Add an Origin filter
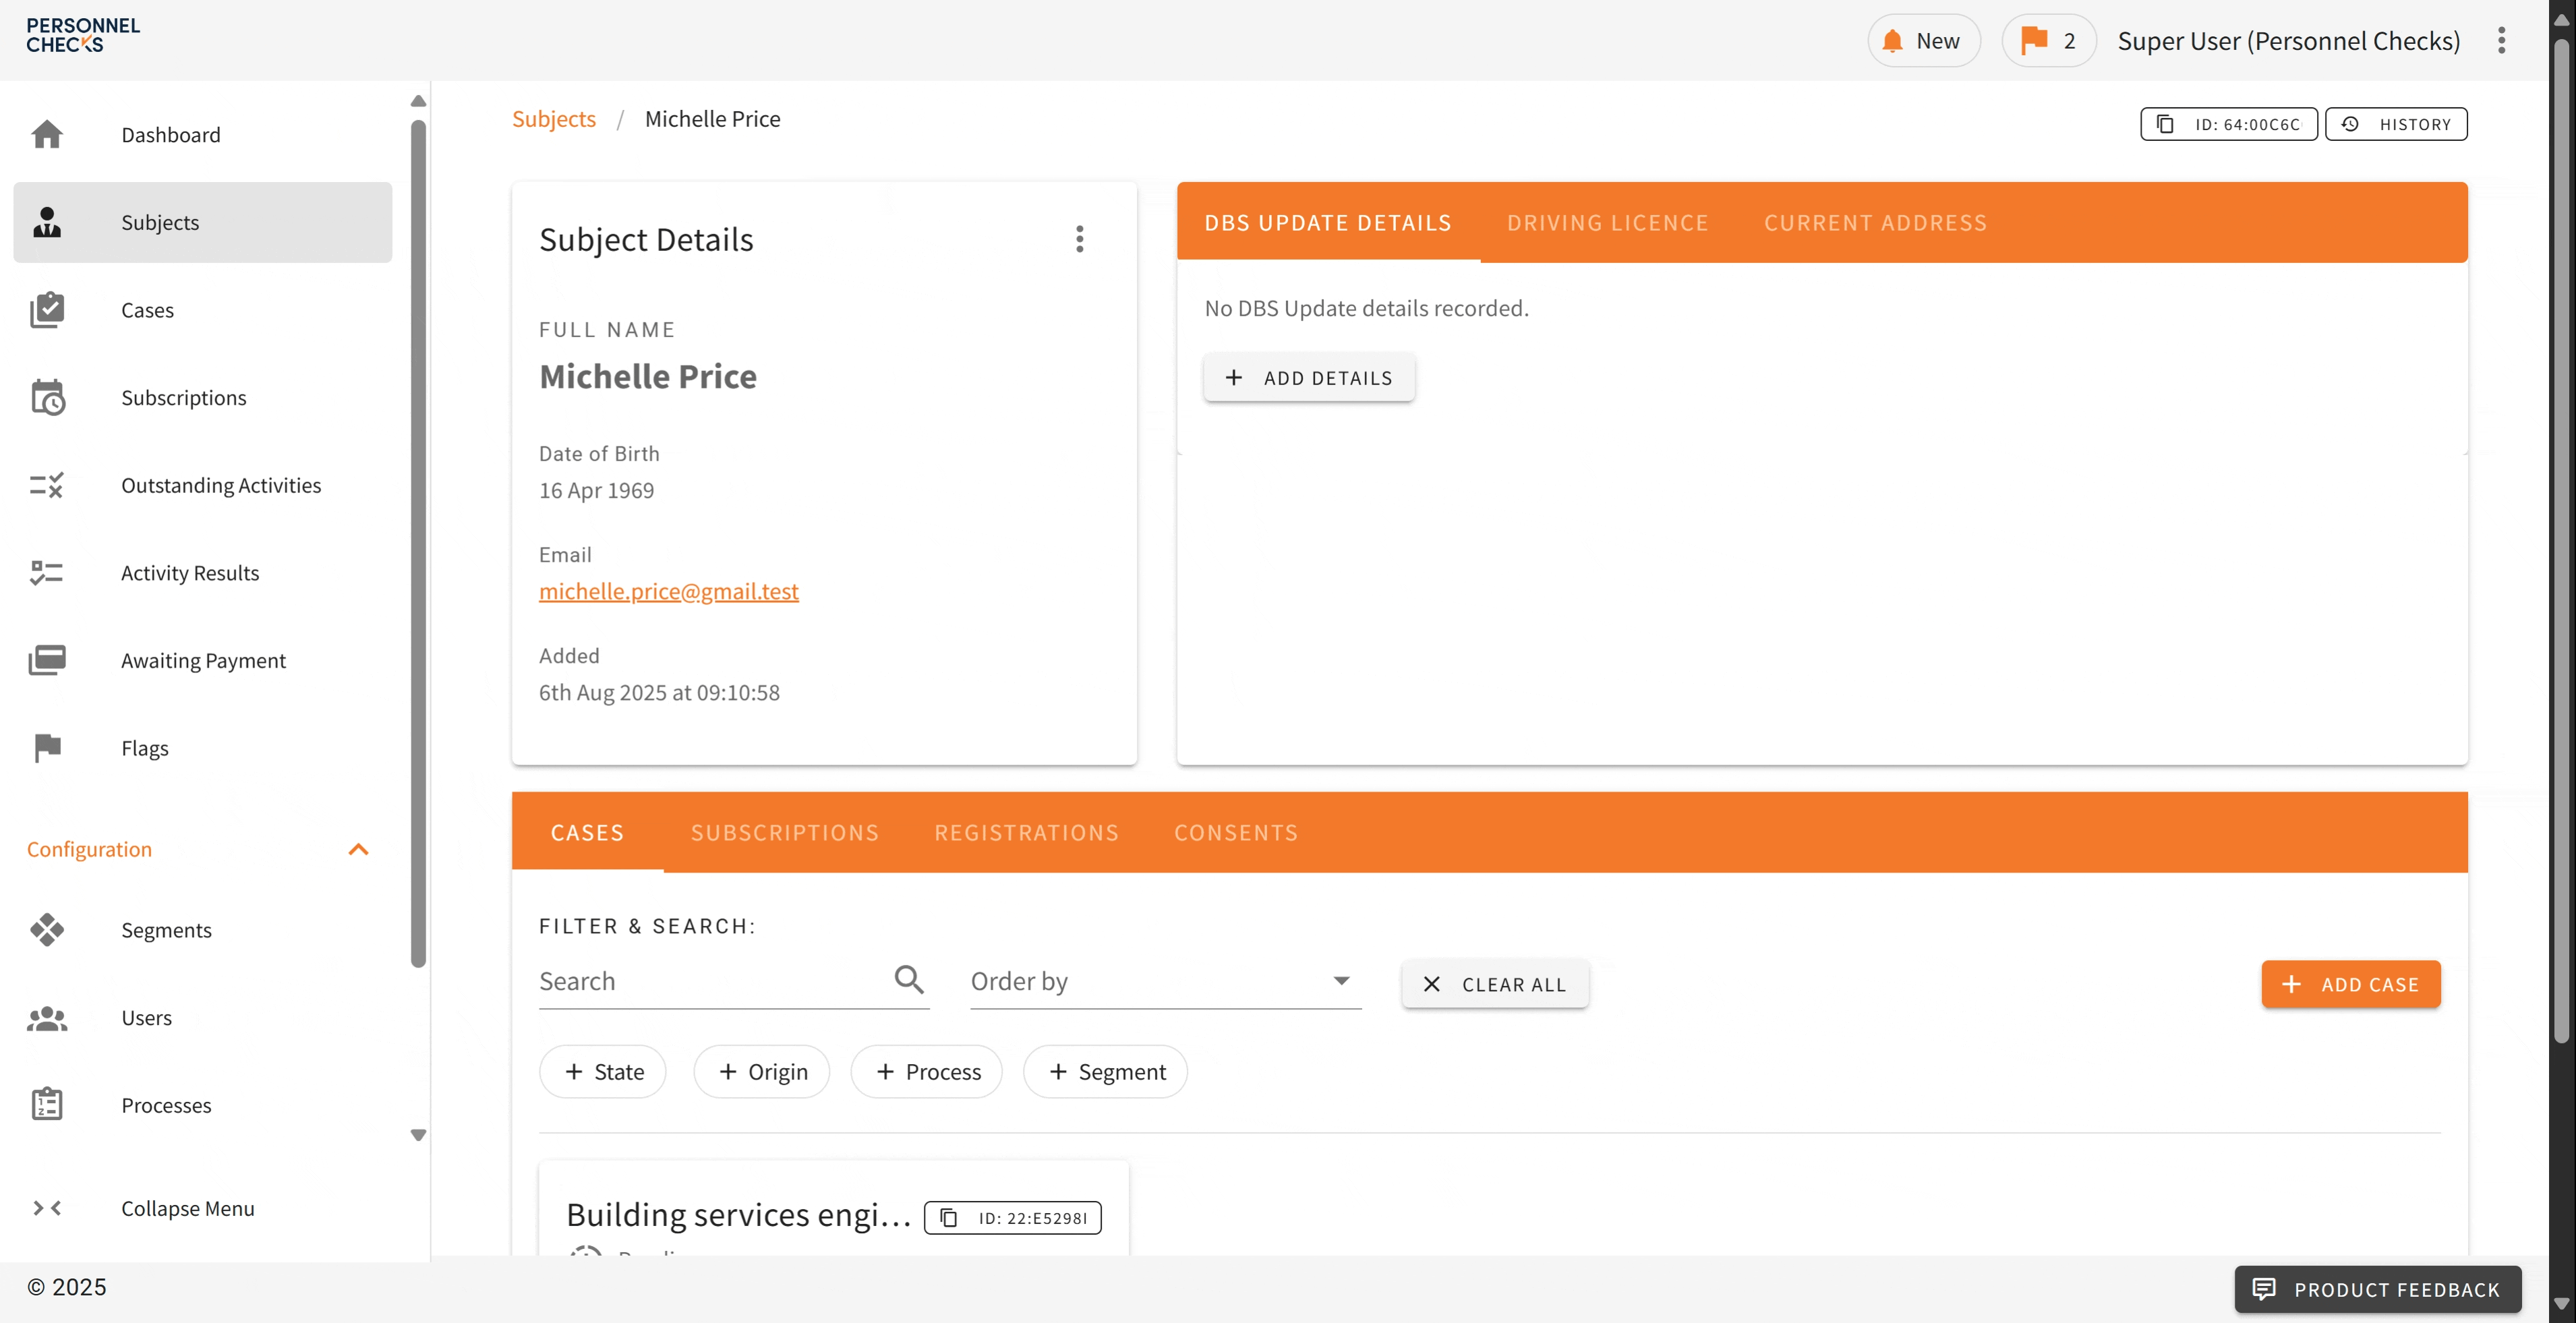This screenshot has width=2576, height=1323. pos(762,1071)
